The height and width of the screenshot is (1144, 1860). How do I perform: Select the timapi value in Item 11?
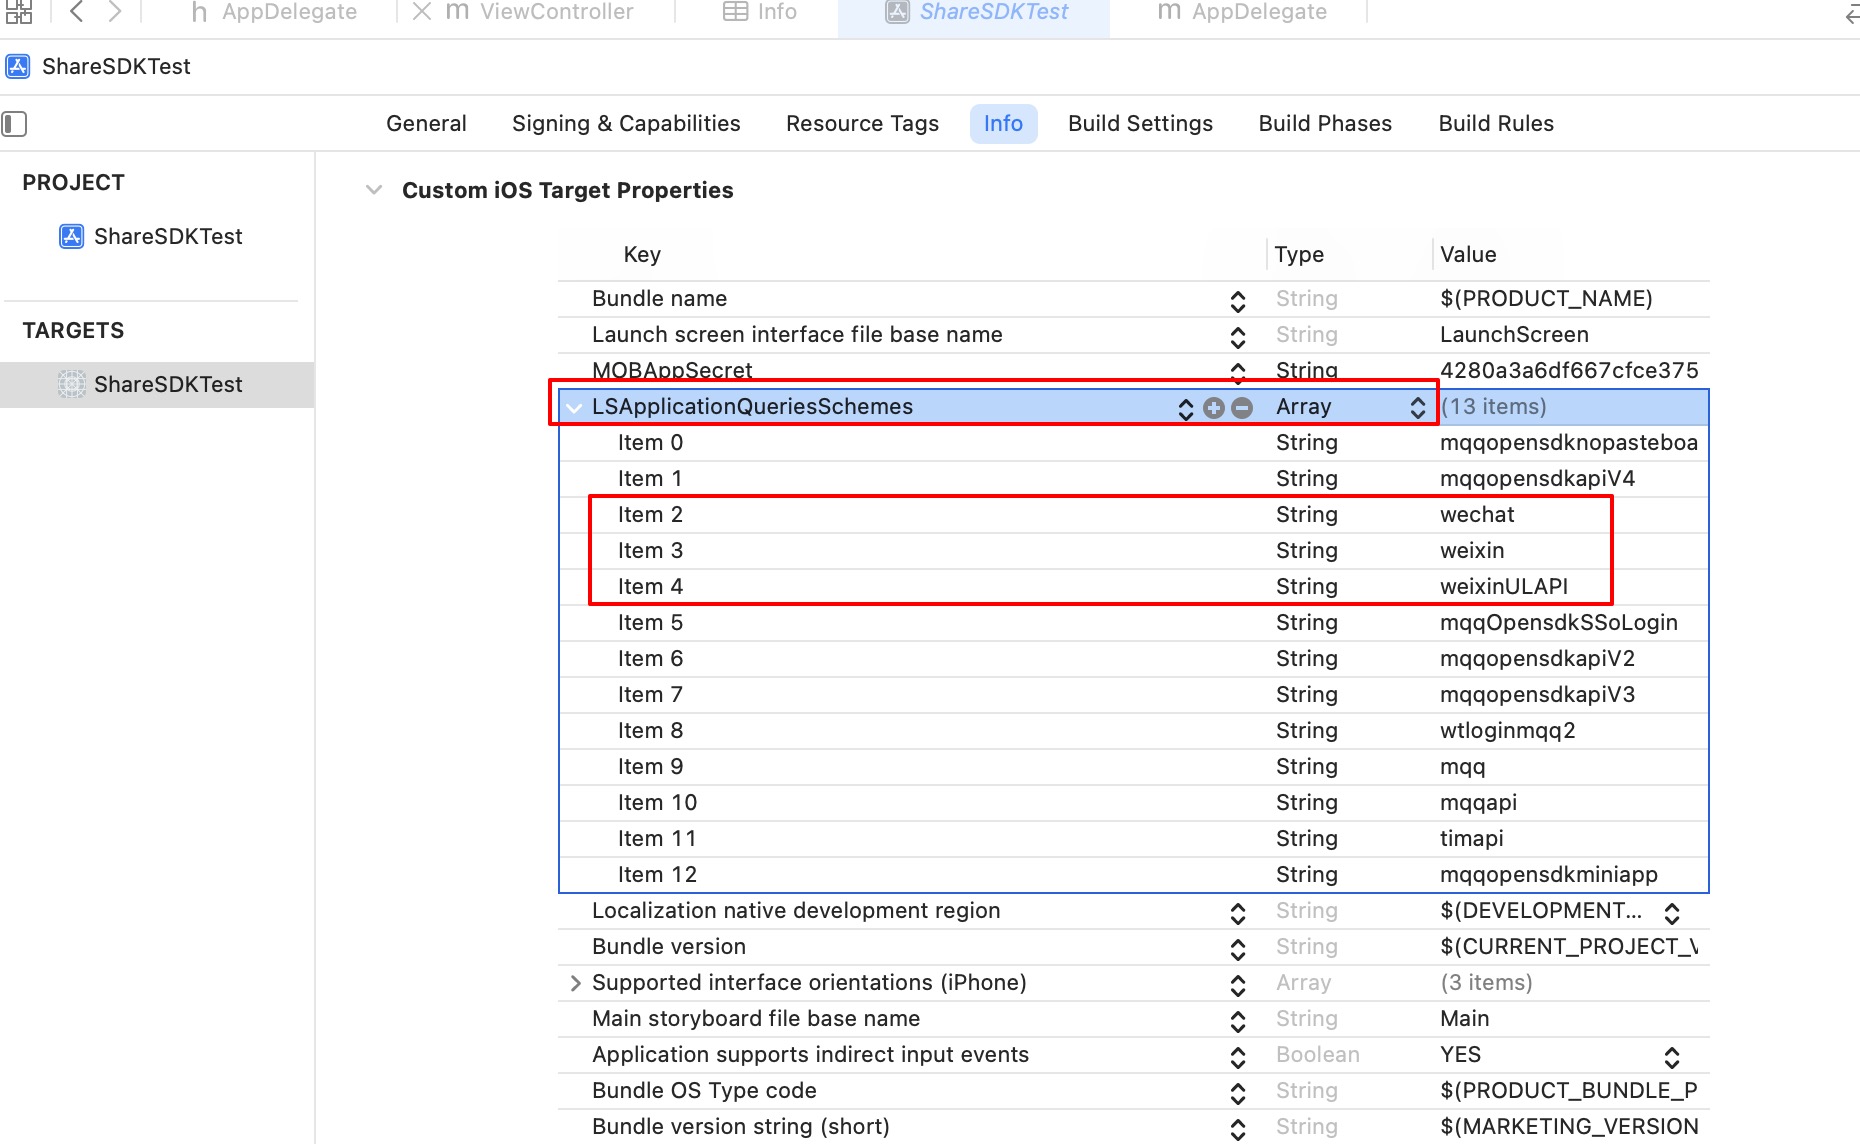pyautogui.click(x=1472, y=839)
